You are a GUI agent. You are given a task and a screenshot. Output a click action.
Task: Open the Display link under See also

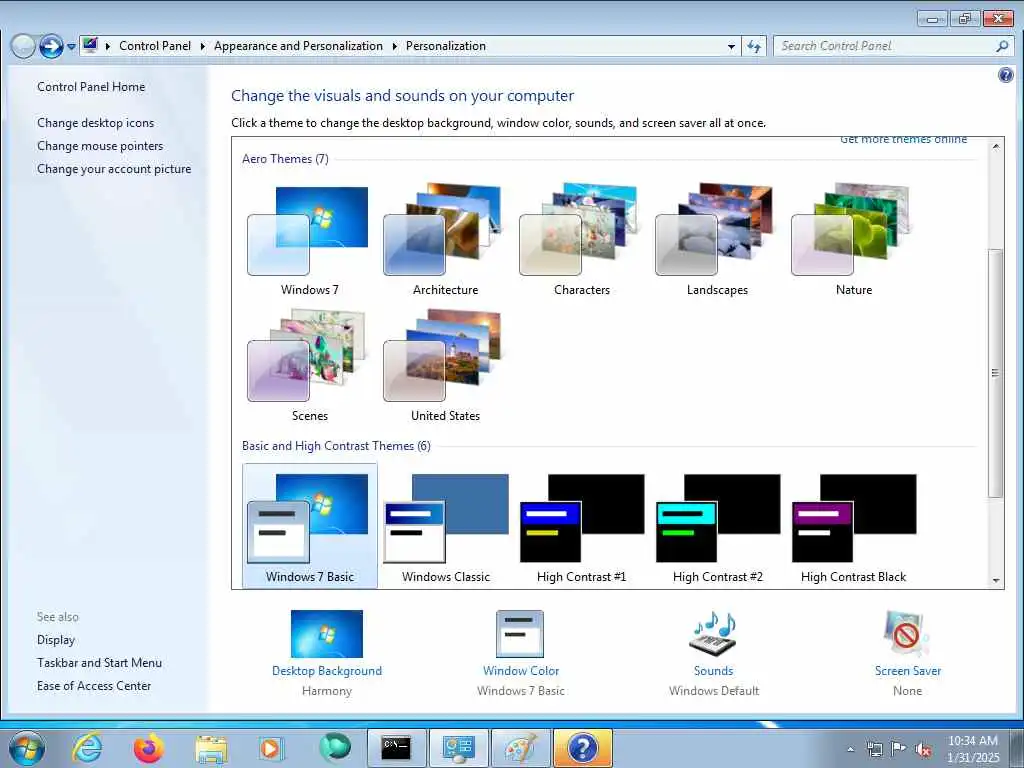pyautogui.click(x=56, y=640)
